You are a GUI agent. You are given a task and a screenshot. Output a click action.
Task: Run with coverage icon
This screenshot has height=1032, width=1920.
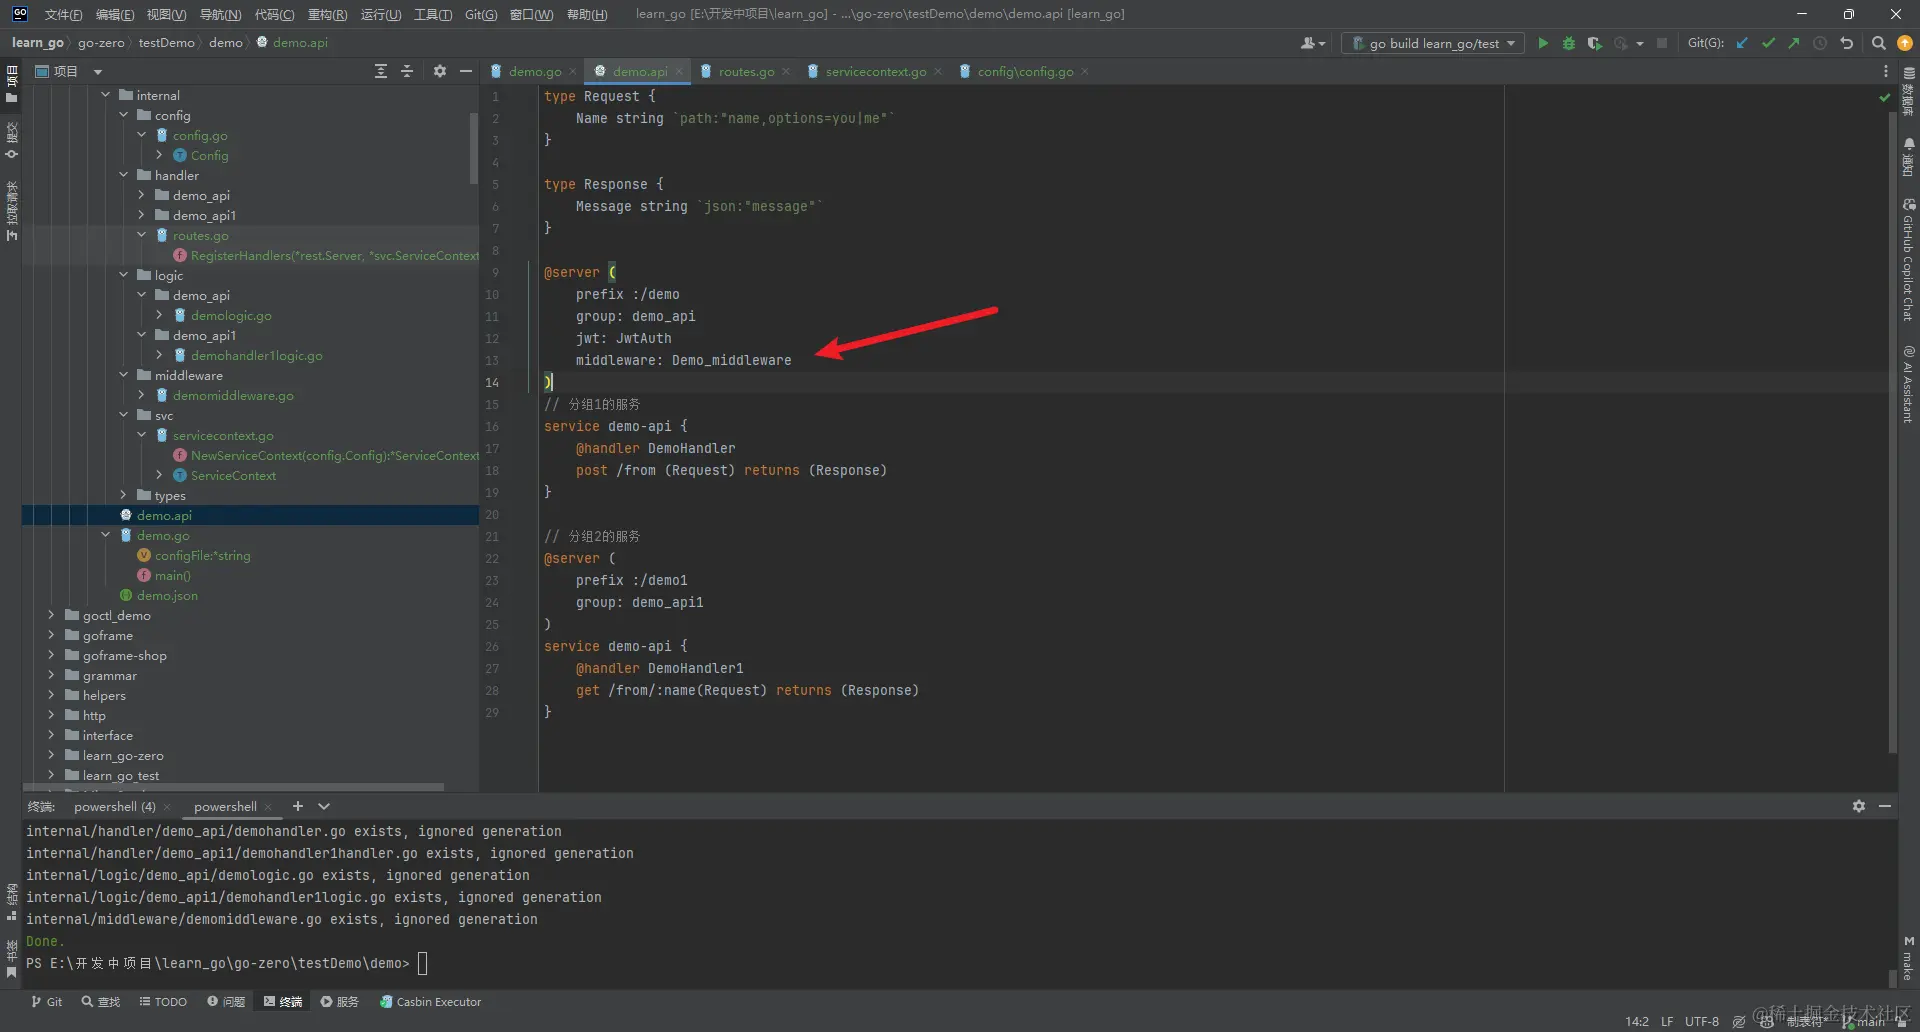[x=1595, y=43]
